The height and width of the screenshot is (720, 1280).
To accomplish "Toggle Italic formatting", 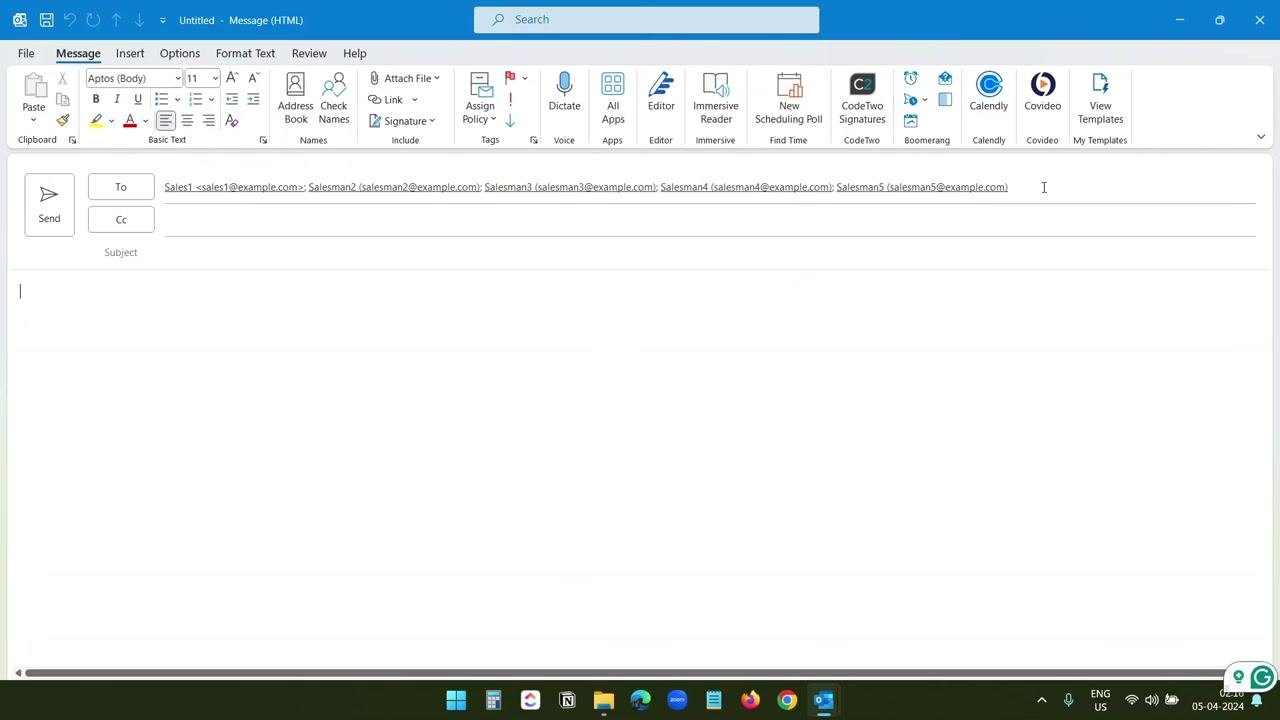I will pos(117,99).
